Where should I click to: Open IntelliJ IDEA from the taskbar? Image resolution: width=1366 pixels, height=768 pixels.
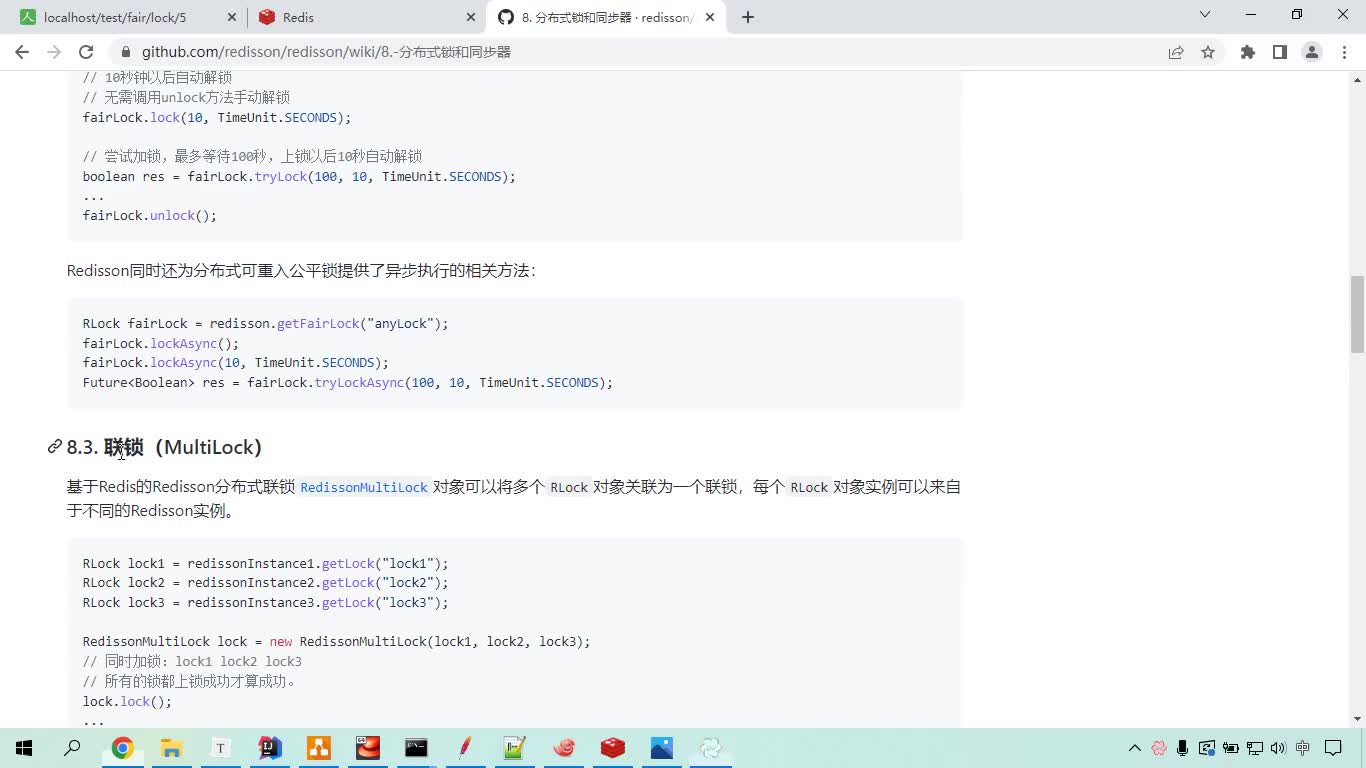pos(269,748)
